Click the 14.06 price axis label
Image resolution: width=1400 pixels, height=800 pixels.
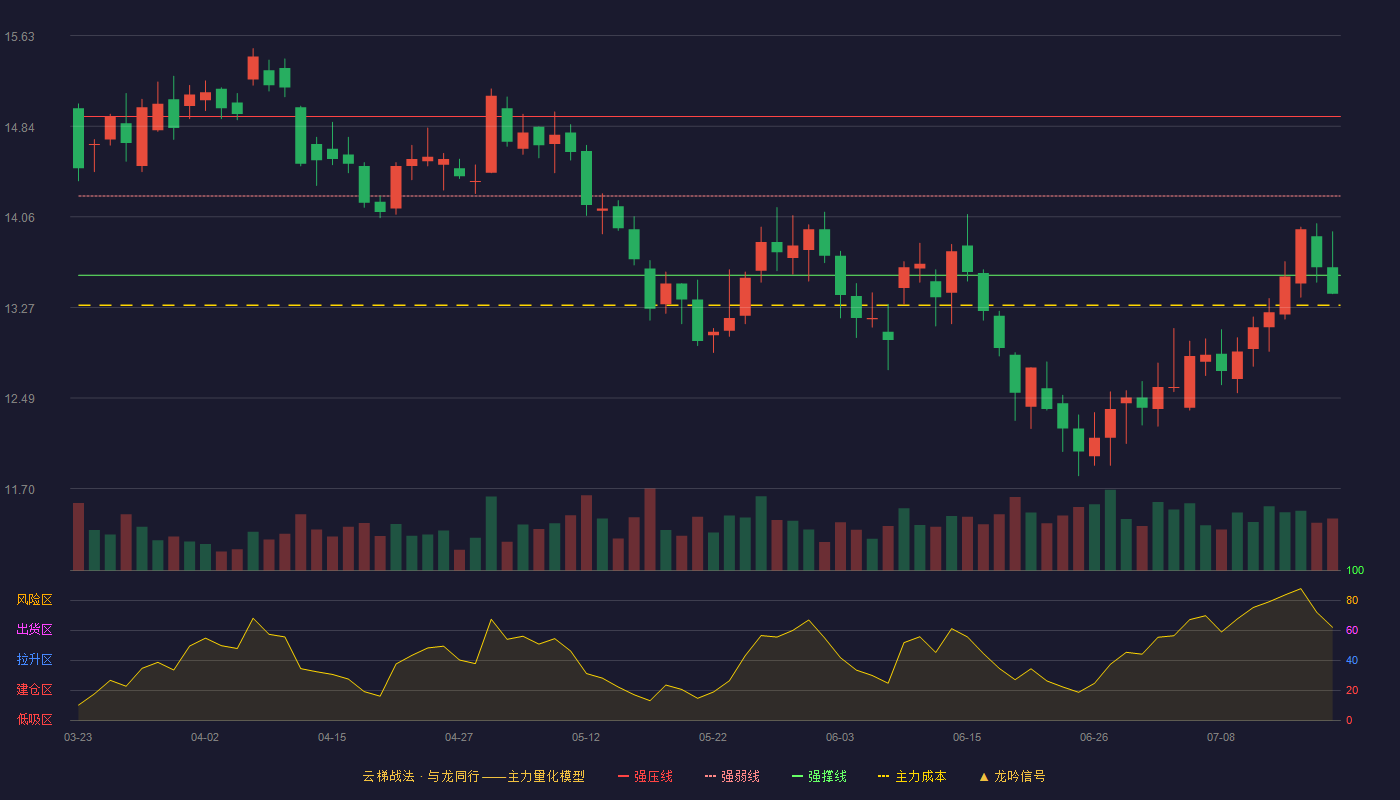pos(19,218)
